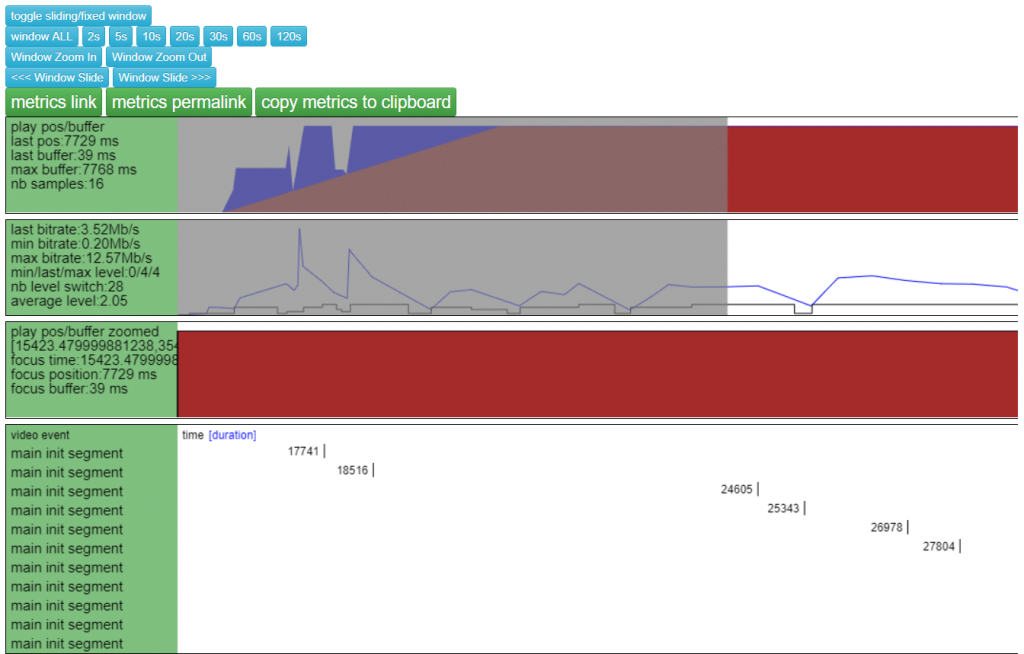Choose the 20s window size
Viewport: 1024px width, 654px height.
point(184,37)
